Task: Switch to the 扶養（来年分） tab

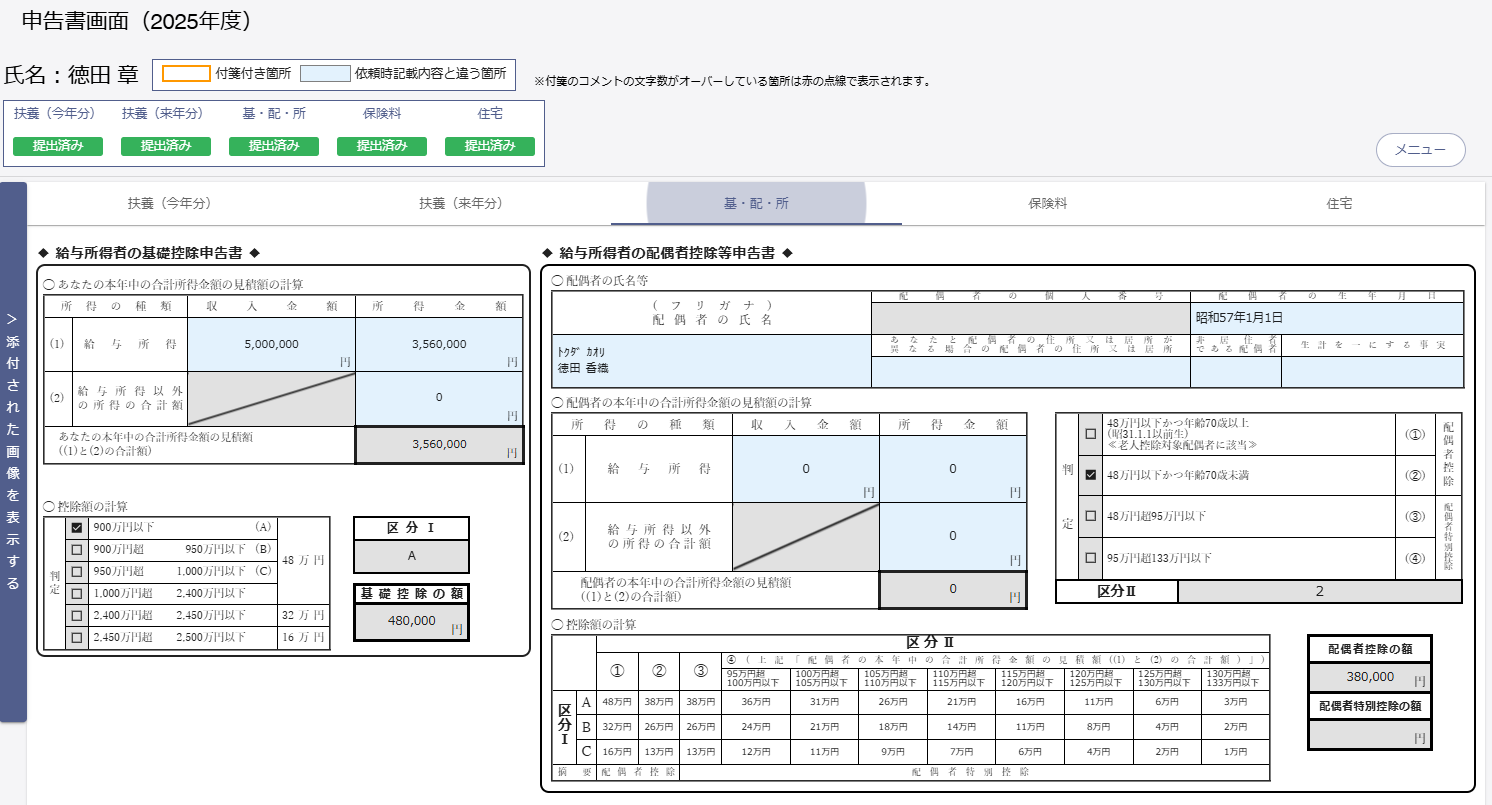Action: [x=461, y=203]
